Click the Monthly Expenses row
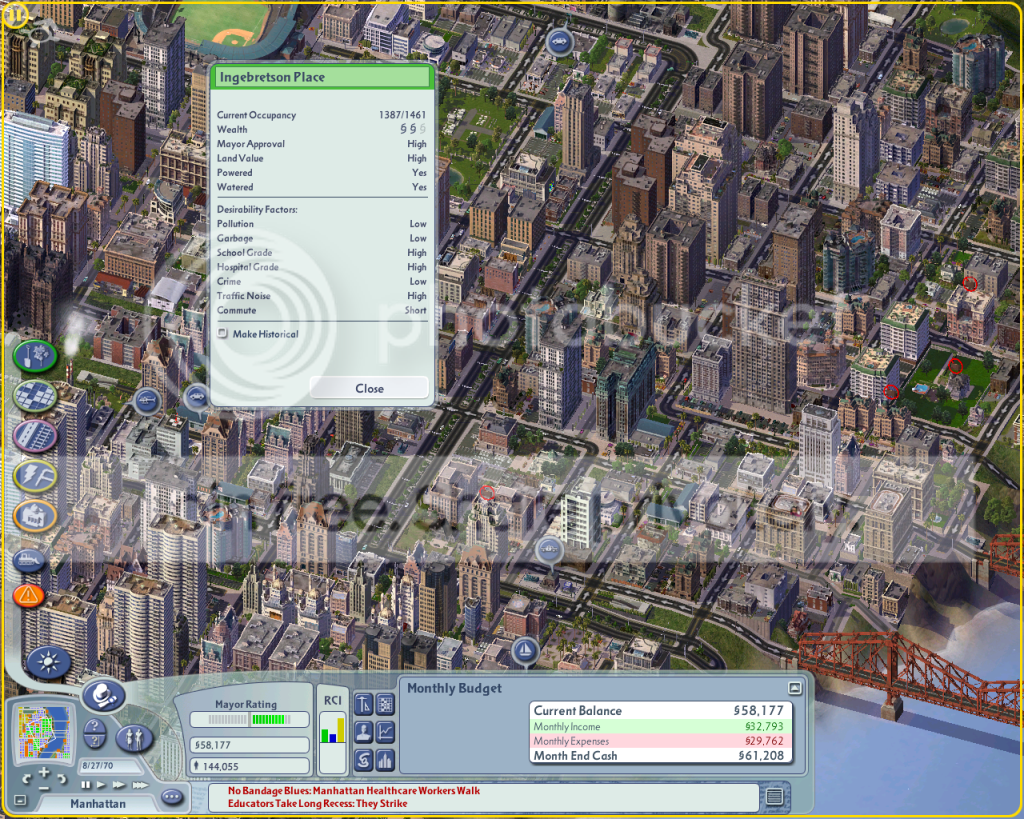Image resolution: width=1024 pixels, height=819 pixels. (661, 741)
